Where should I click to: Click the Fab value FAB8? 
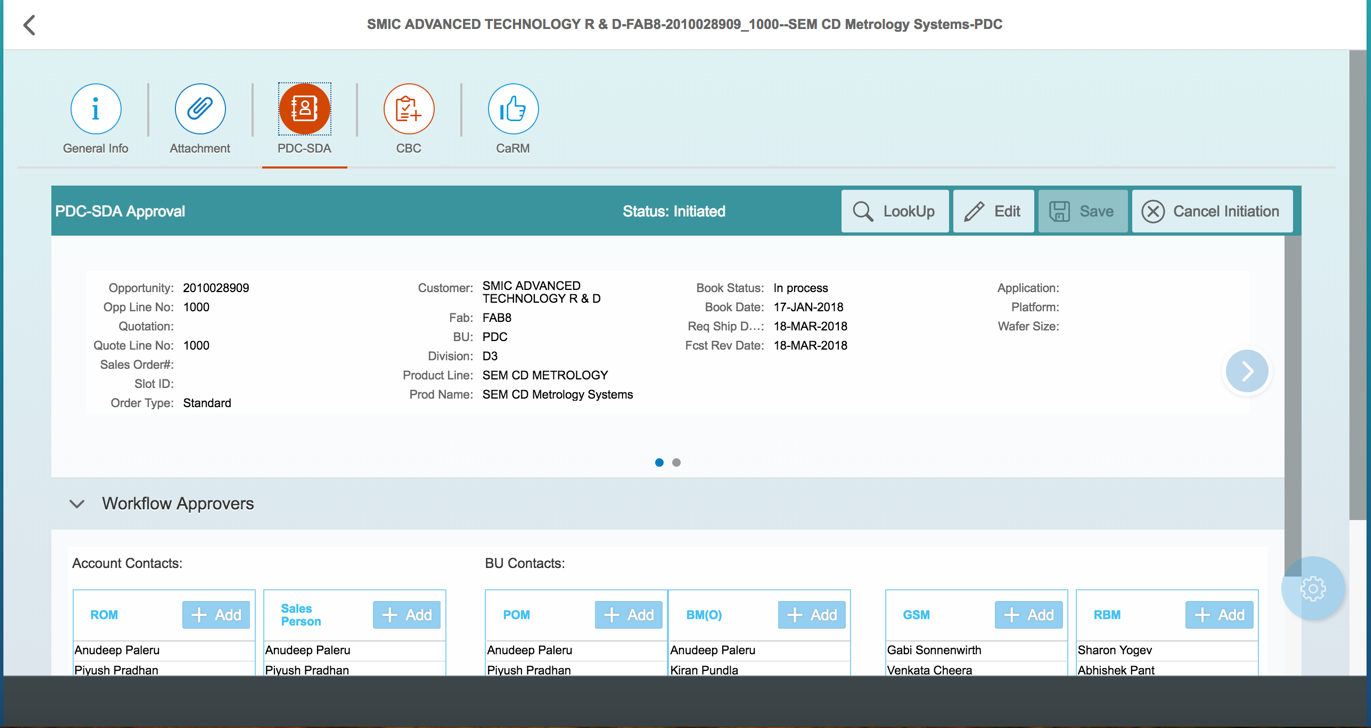[x=497, y=318]
